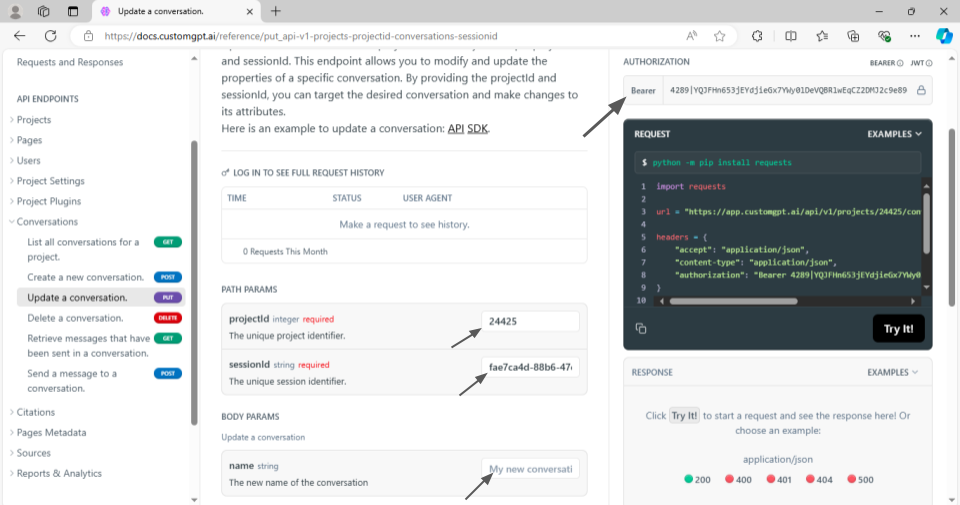Open the workspaces icon in title bar
Image resolution: width=960 pixels, height=505 pixels.
(x=43, y=11)
